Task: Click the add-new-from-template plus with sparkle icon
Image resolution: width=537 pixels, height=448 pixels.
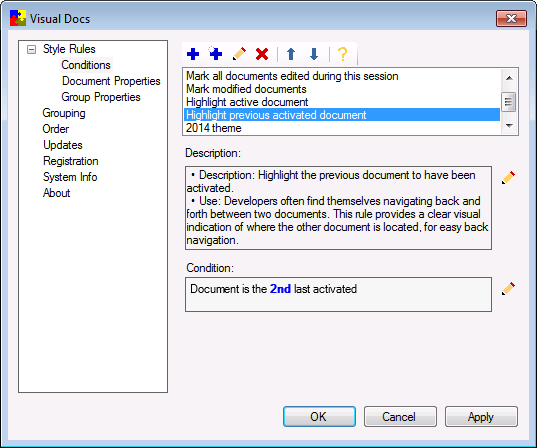Action: coord(215,53)
